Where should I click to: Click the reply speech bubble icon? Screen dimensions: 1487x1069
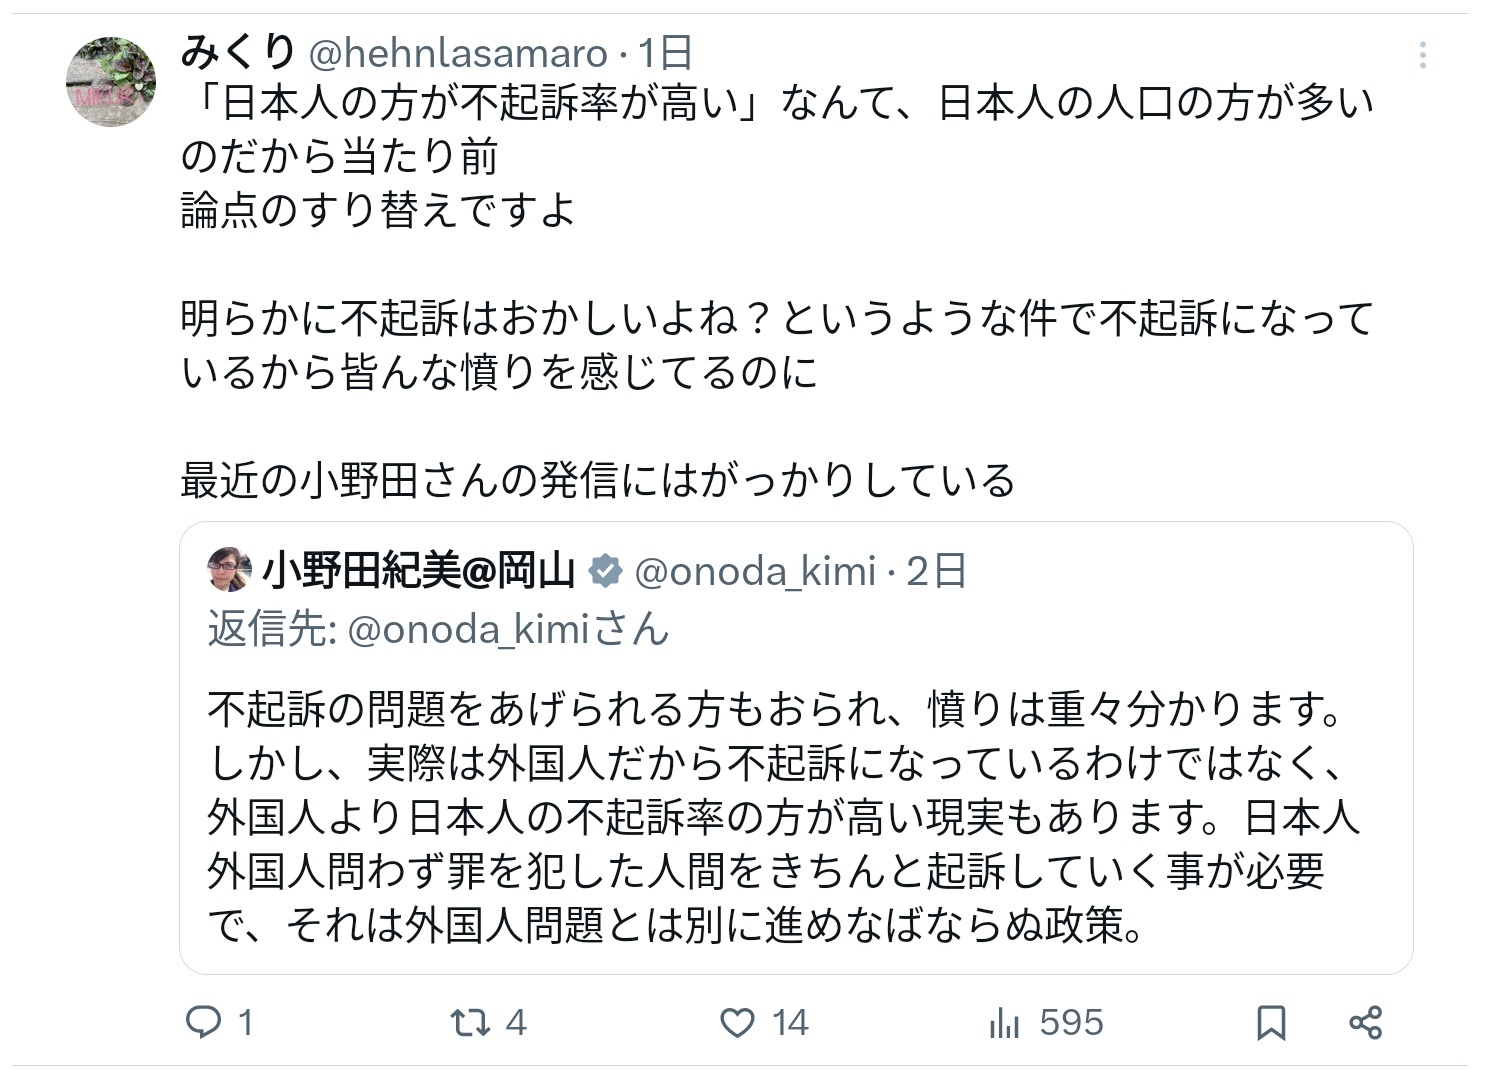pos(204,1022)
